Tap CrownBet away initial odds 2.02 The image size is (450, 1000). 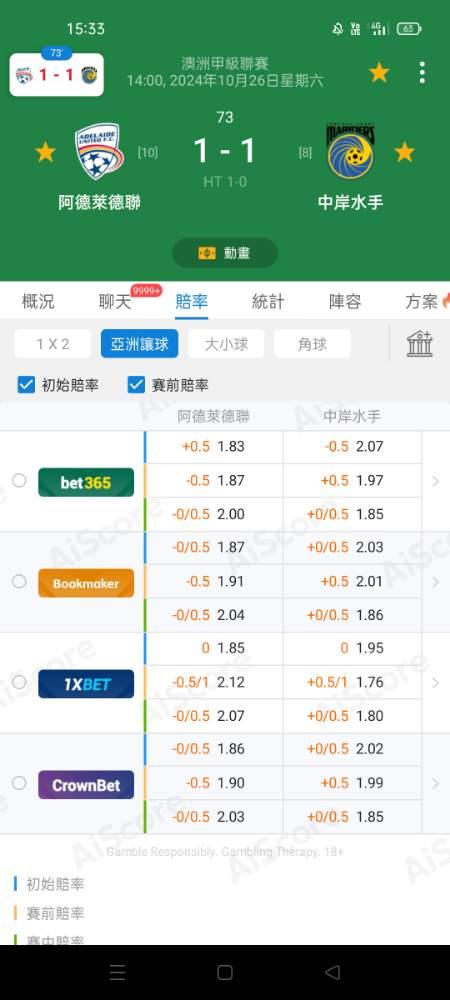tap(370, 749)
